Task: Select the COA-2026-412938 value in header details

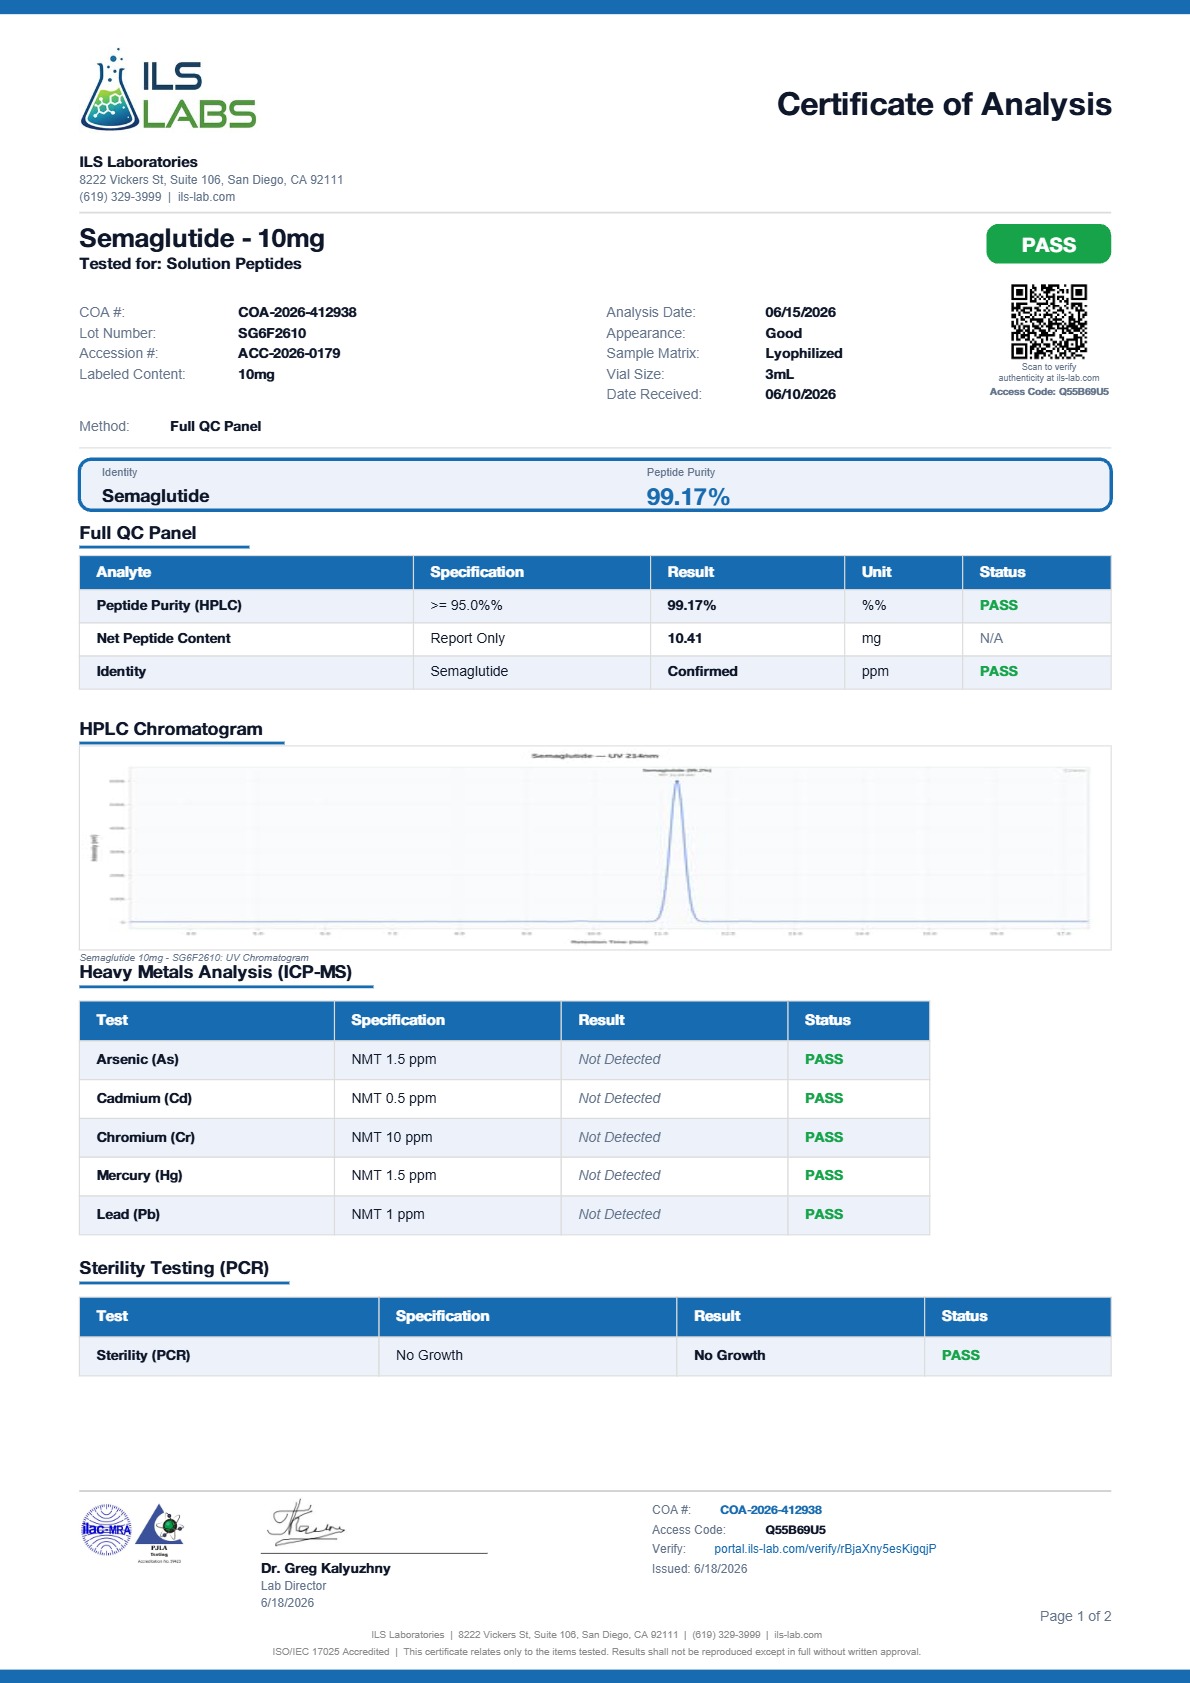Action: pos(297,312)
